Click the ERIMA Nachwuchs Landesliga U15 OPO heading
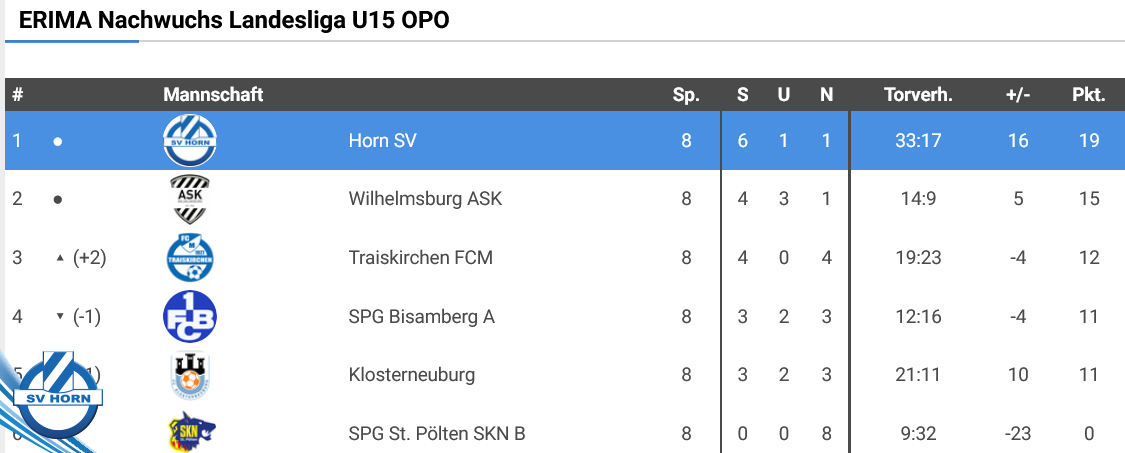 [234, 21]
